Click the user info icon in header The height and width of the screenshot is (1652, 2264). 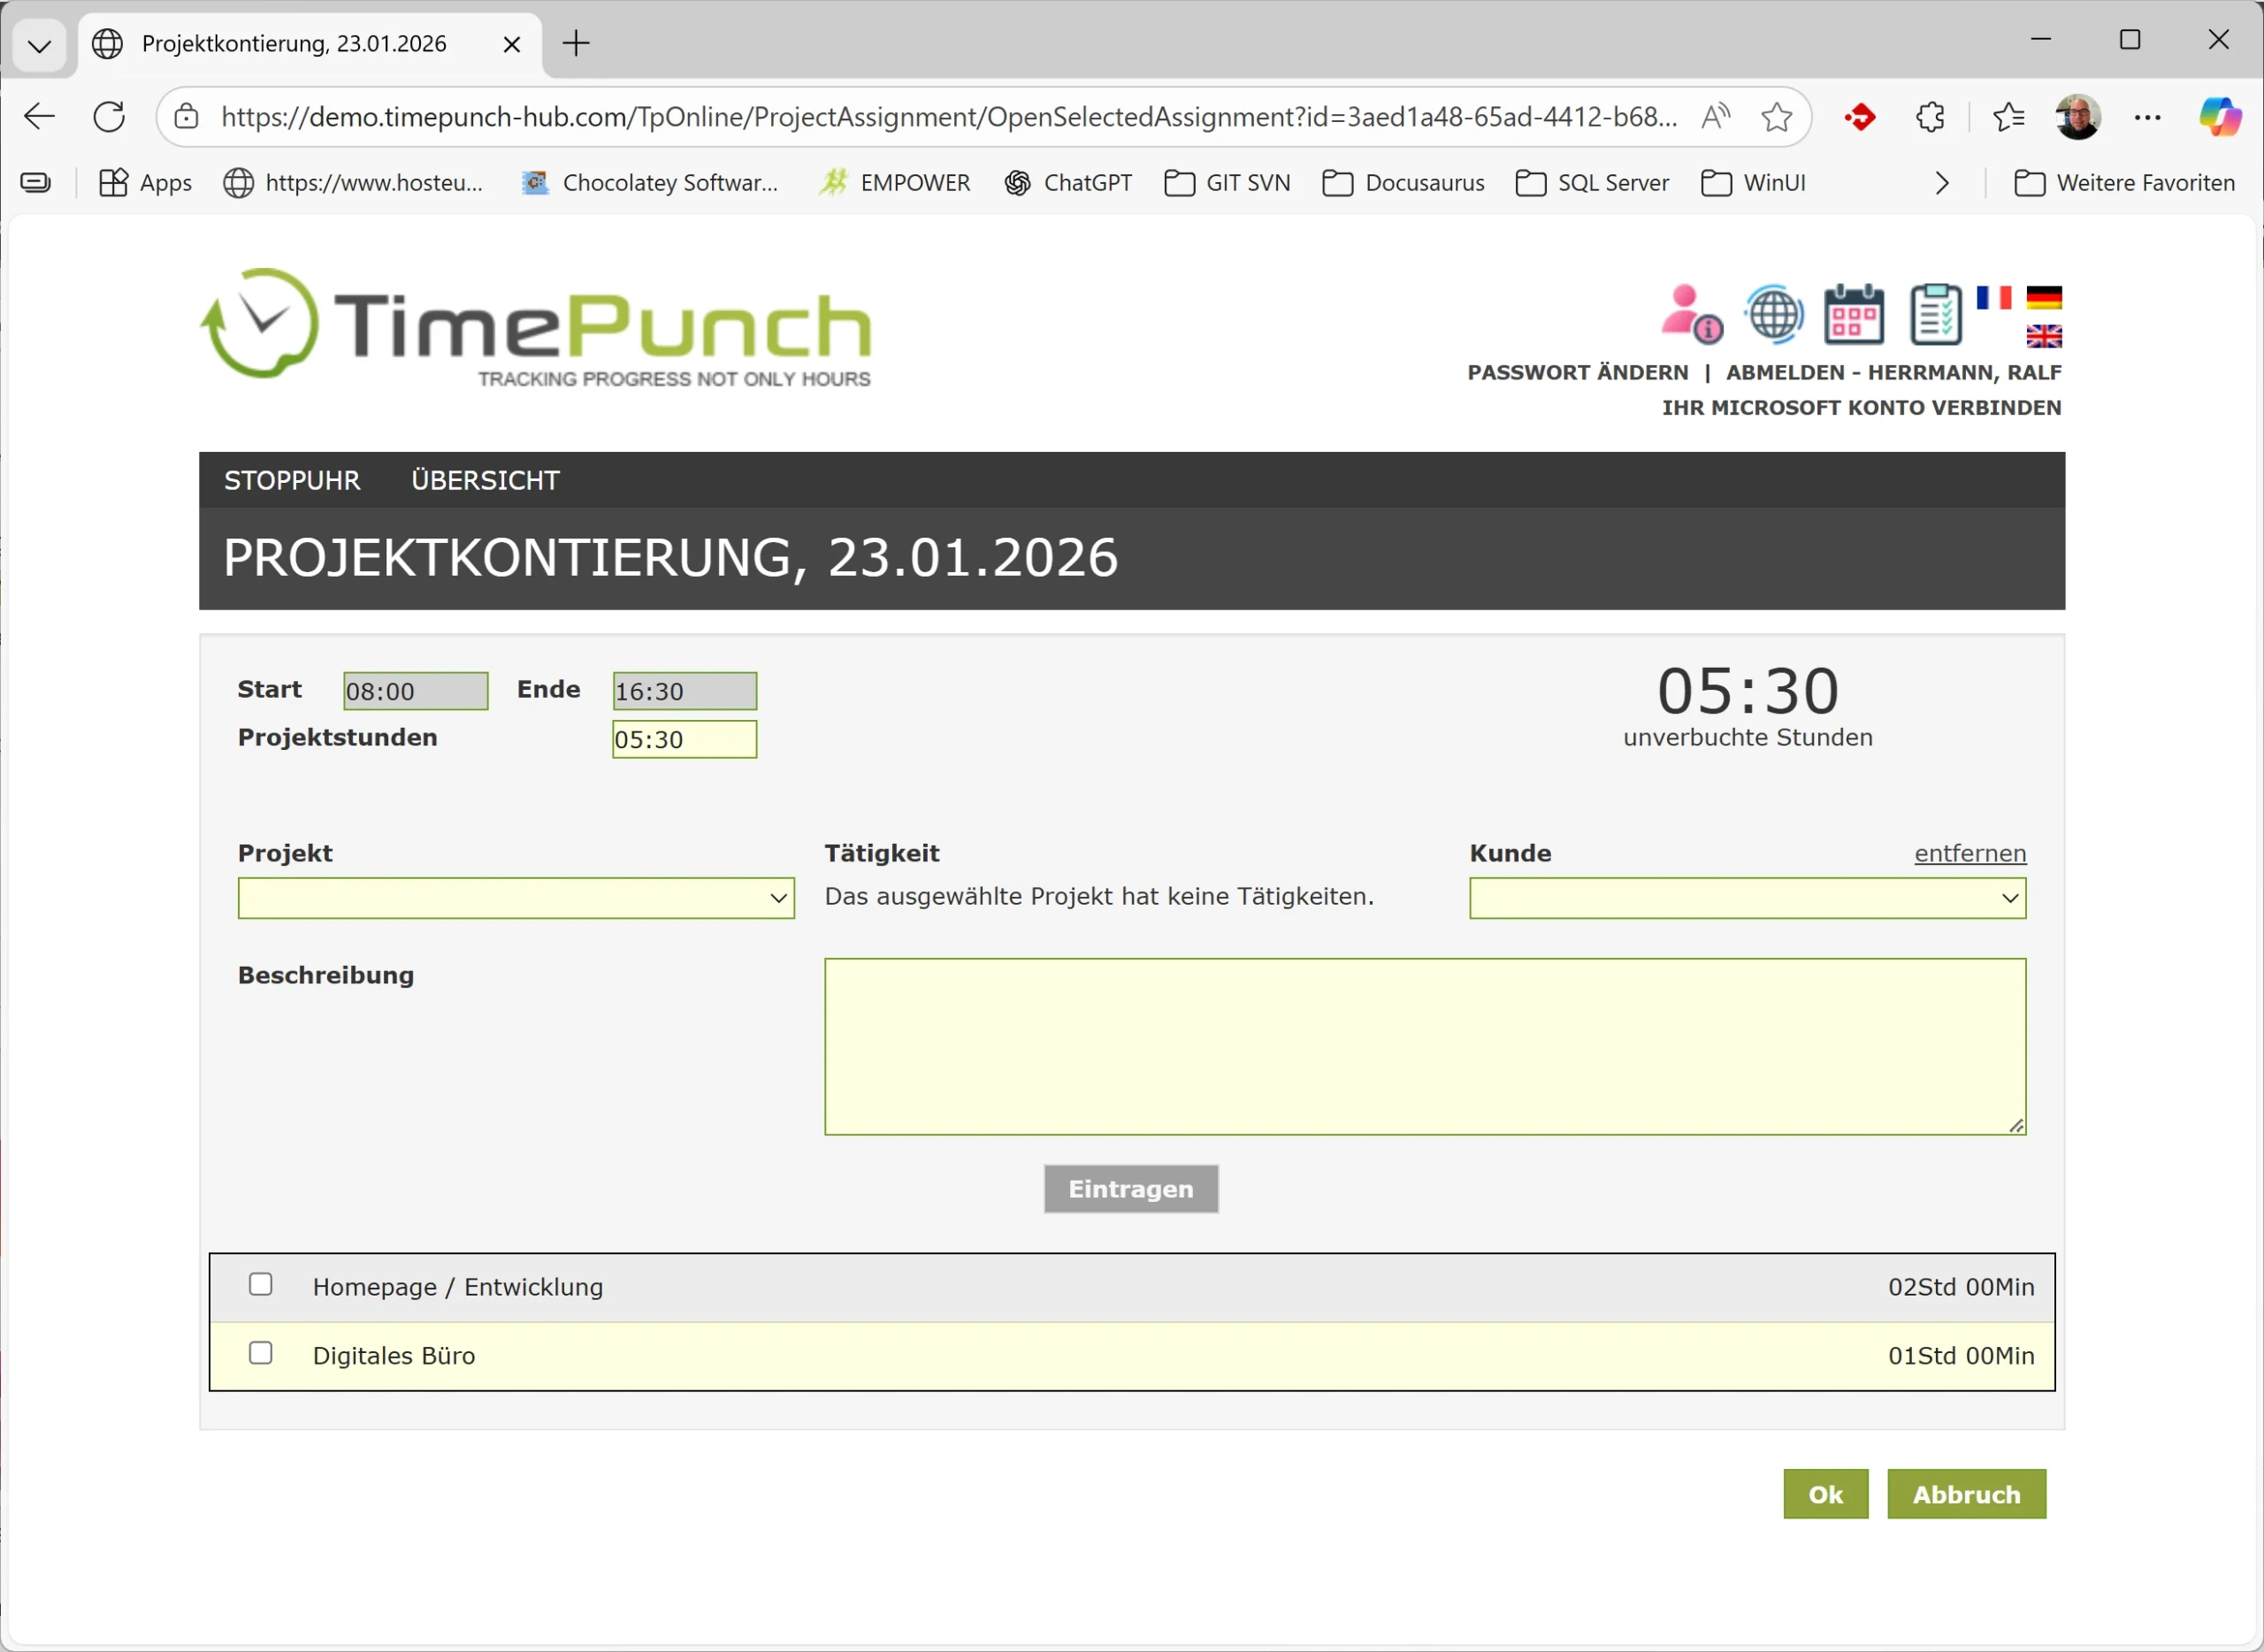pyautogui.click(x=1690, y=314)
